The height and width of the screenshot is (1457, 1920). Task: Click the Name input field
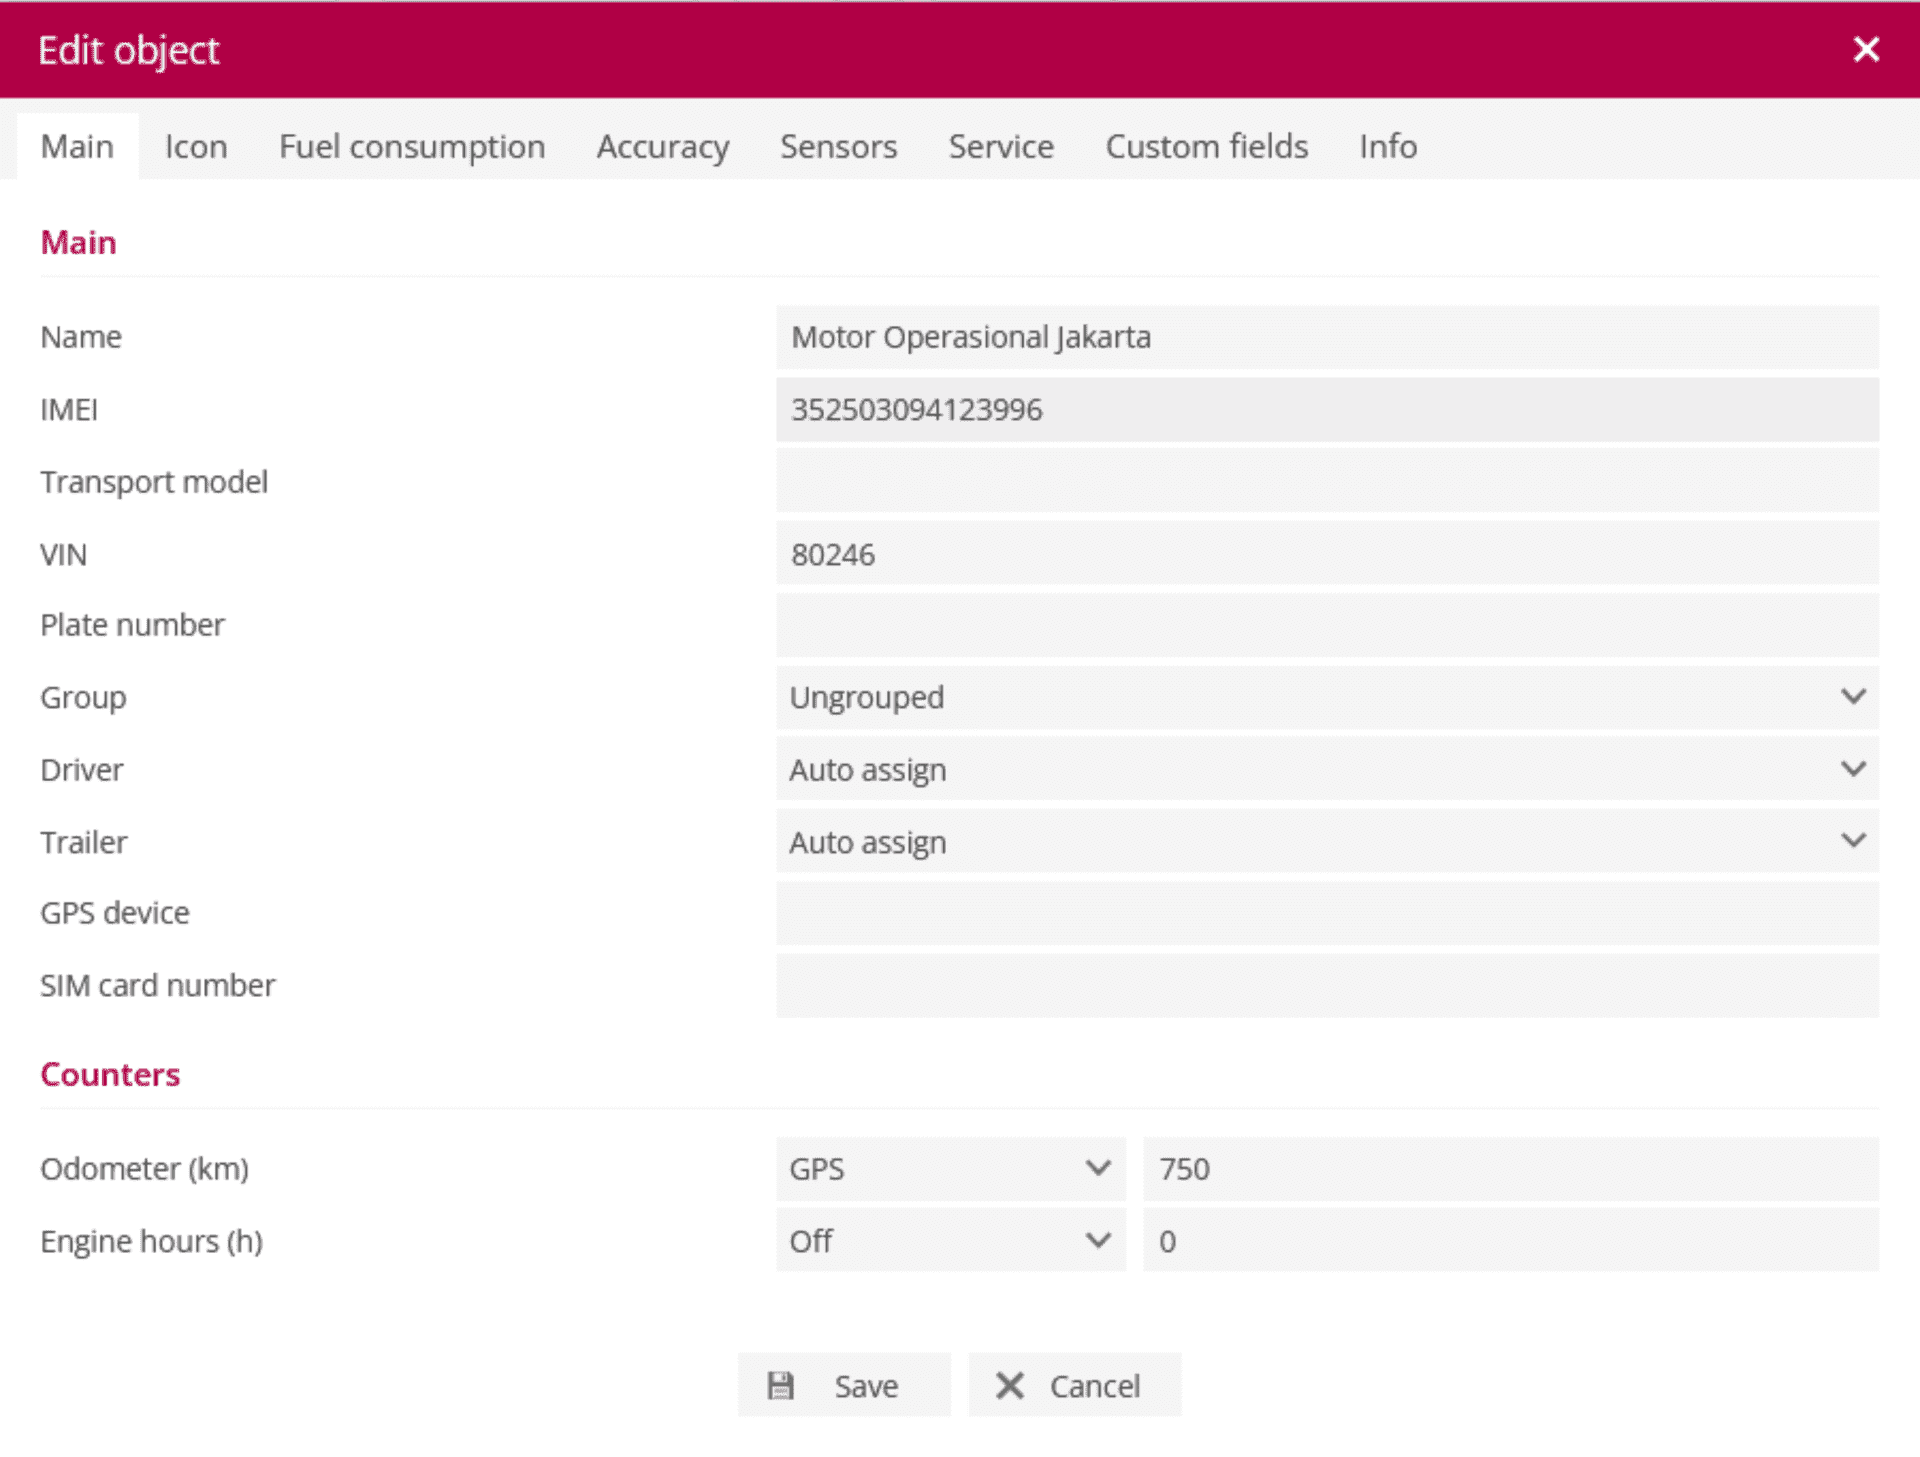click(1326, 337)
